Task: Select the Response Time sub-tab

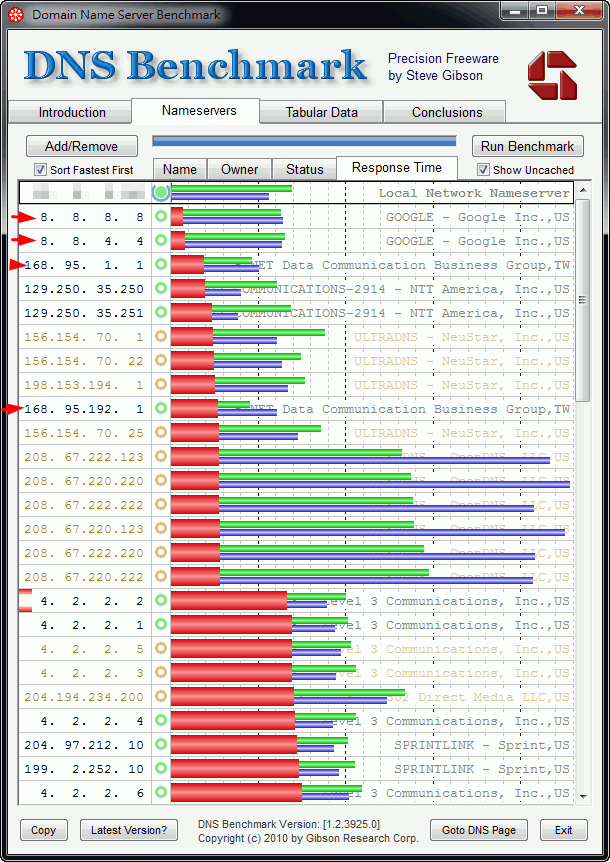Action: (396, 168)
